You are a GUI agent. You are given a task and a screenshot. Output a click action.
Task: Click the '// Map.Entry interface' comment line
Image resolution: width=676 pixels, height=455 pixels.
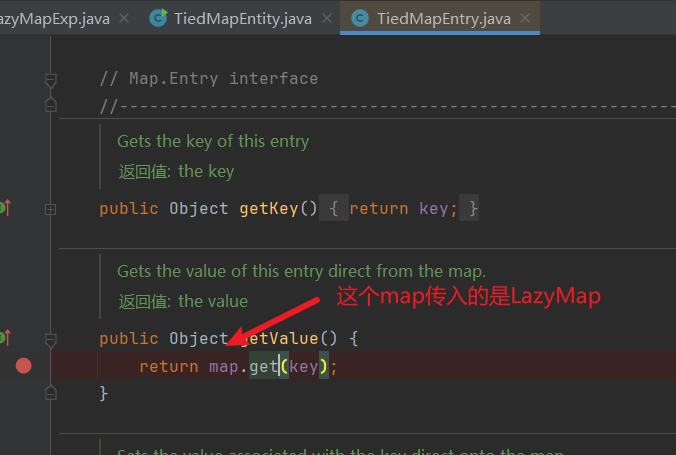pos(209,78)
